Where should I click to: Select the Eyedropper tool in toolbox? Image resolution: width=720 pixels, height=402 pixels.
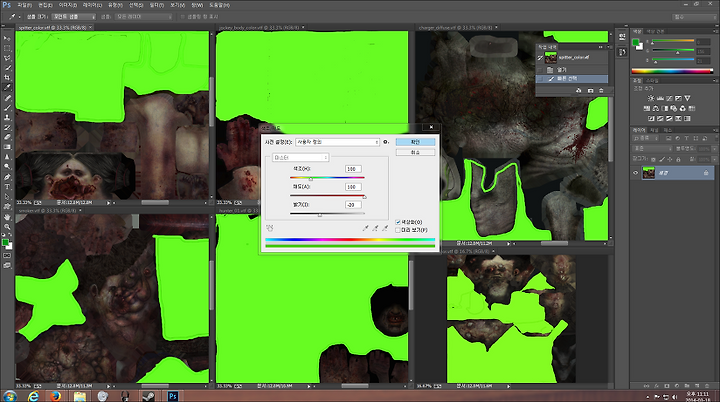(7, 87)
